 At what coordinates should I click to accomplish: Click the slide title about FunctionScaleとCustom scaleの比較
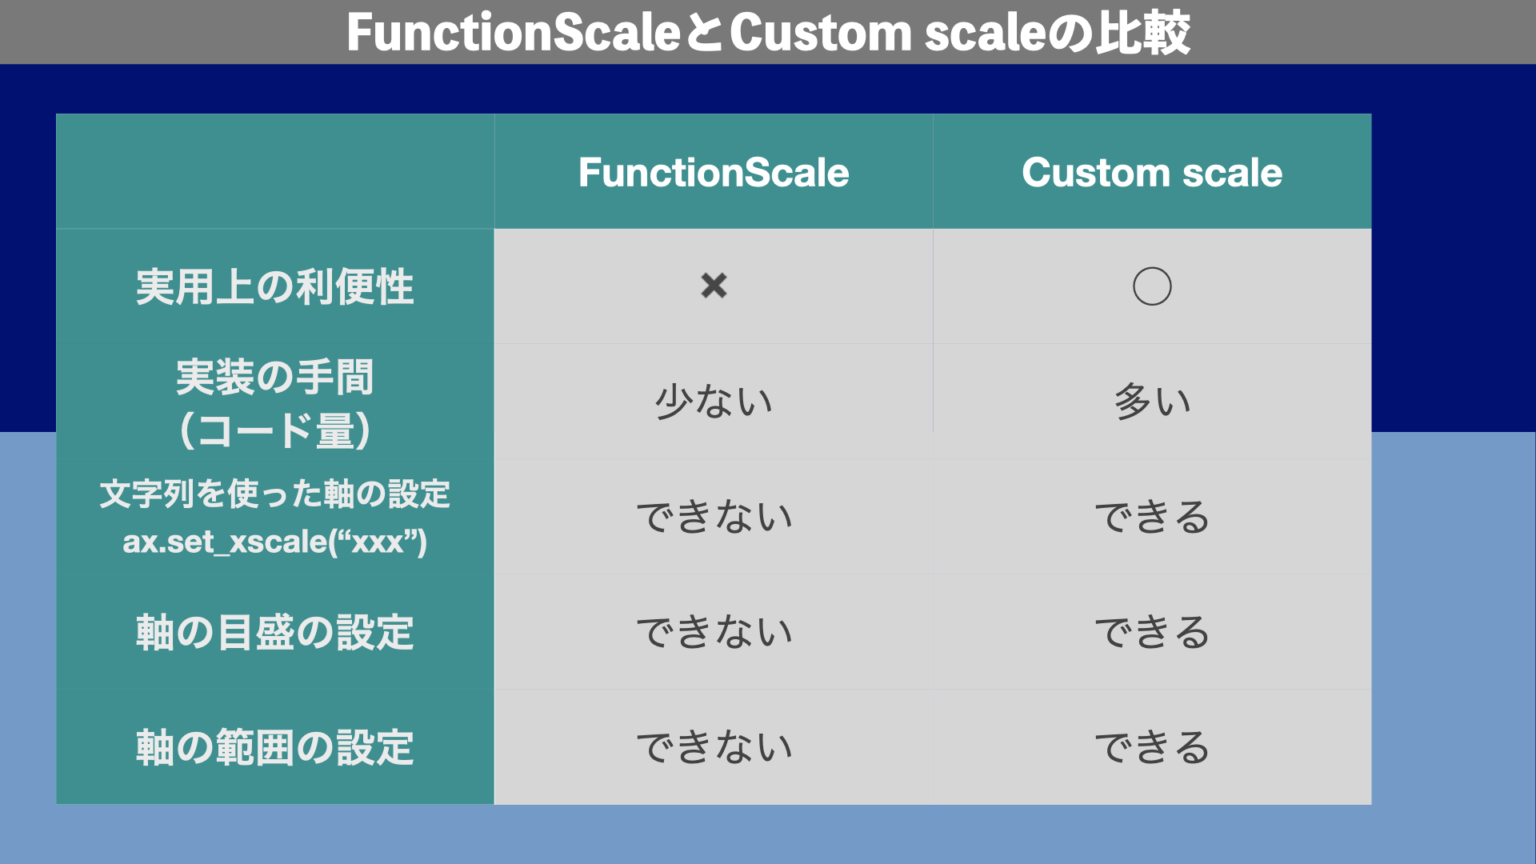tap(768, 32)
